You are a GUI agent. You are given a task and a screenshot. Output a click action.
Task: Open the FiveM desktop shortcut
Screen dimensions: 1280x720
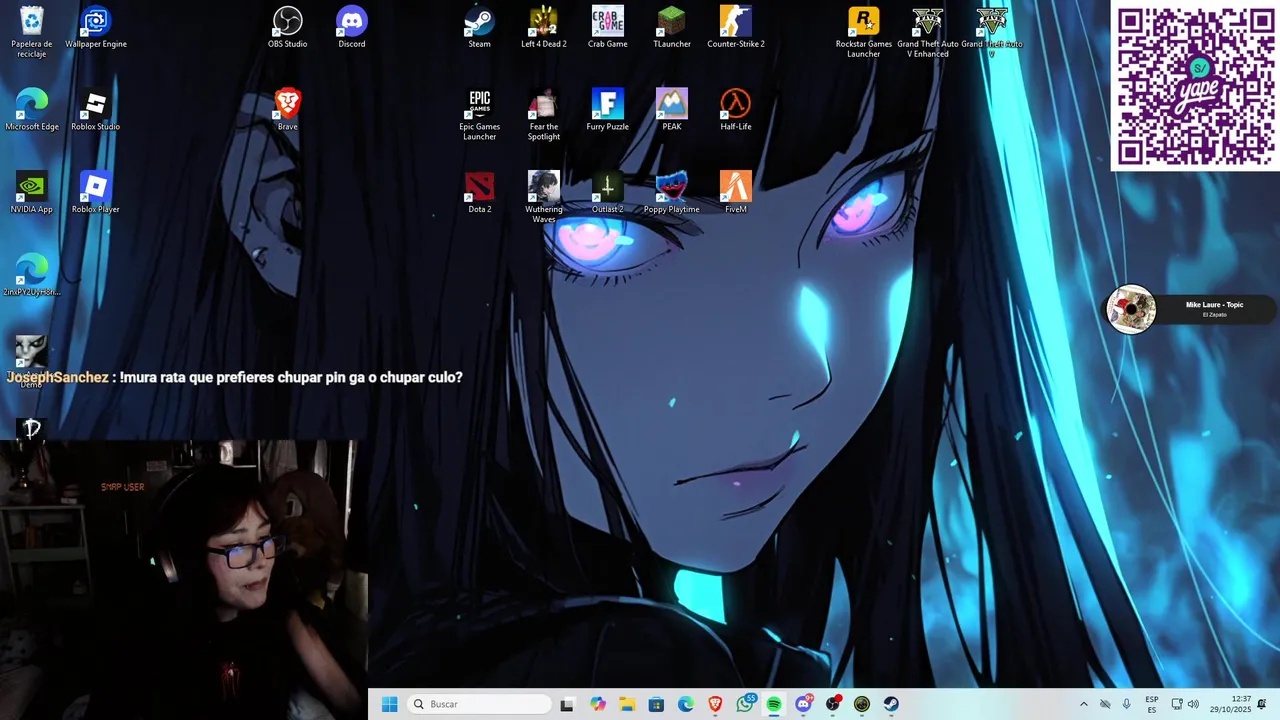coord(735,192)
